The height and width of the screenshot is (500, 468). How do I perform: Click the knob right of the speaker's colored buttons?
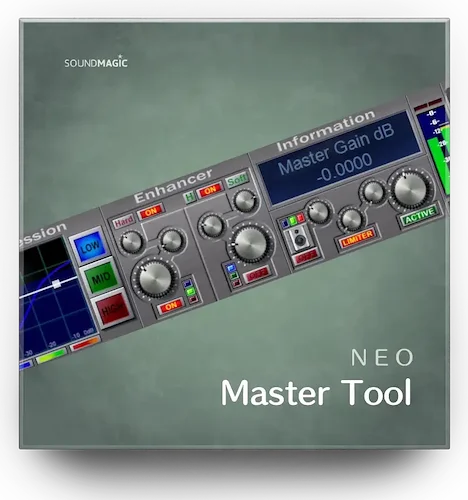click(318, 212)
